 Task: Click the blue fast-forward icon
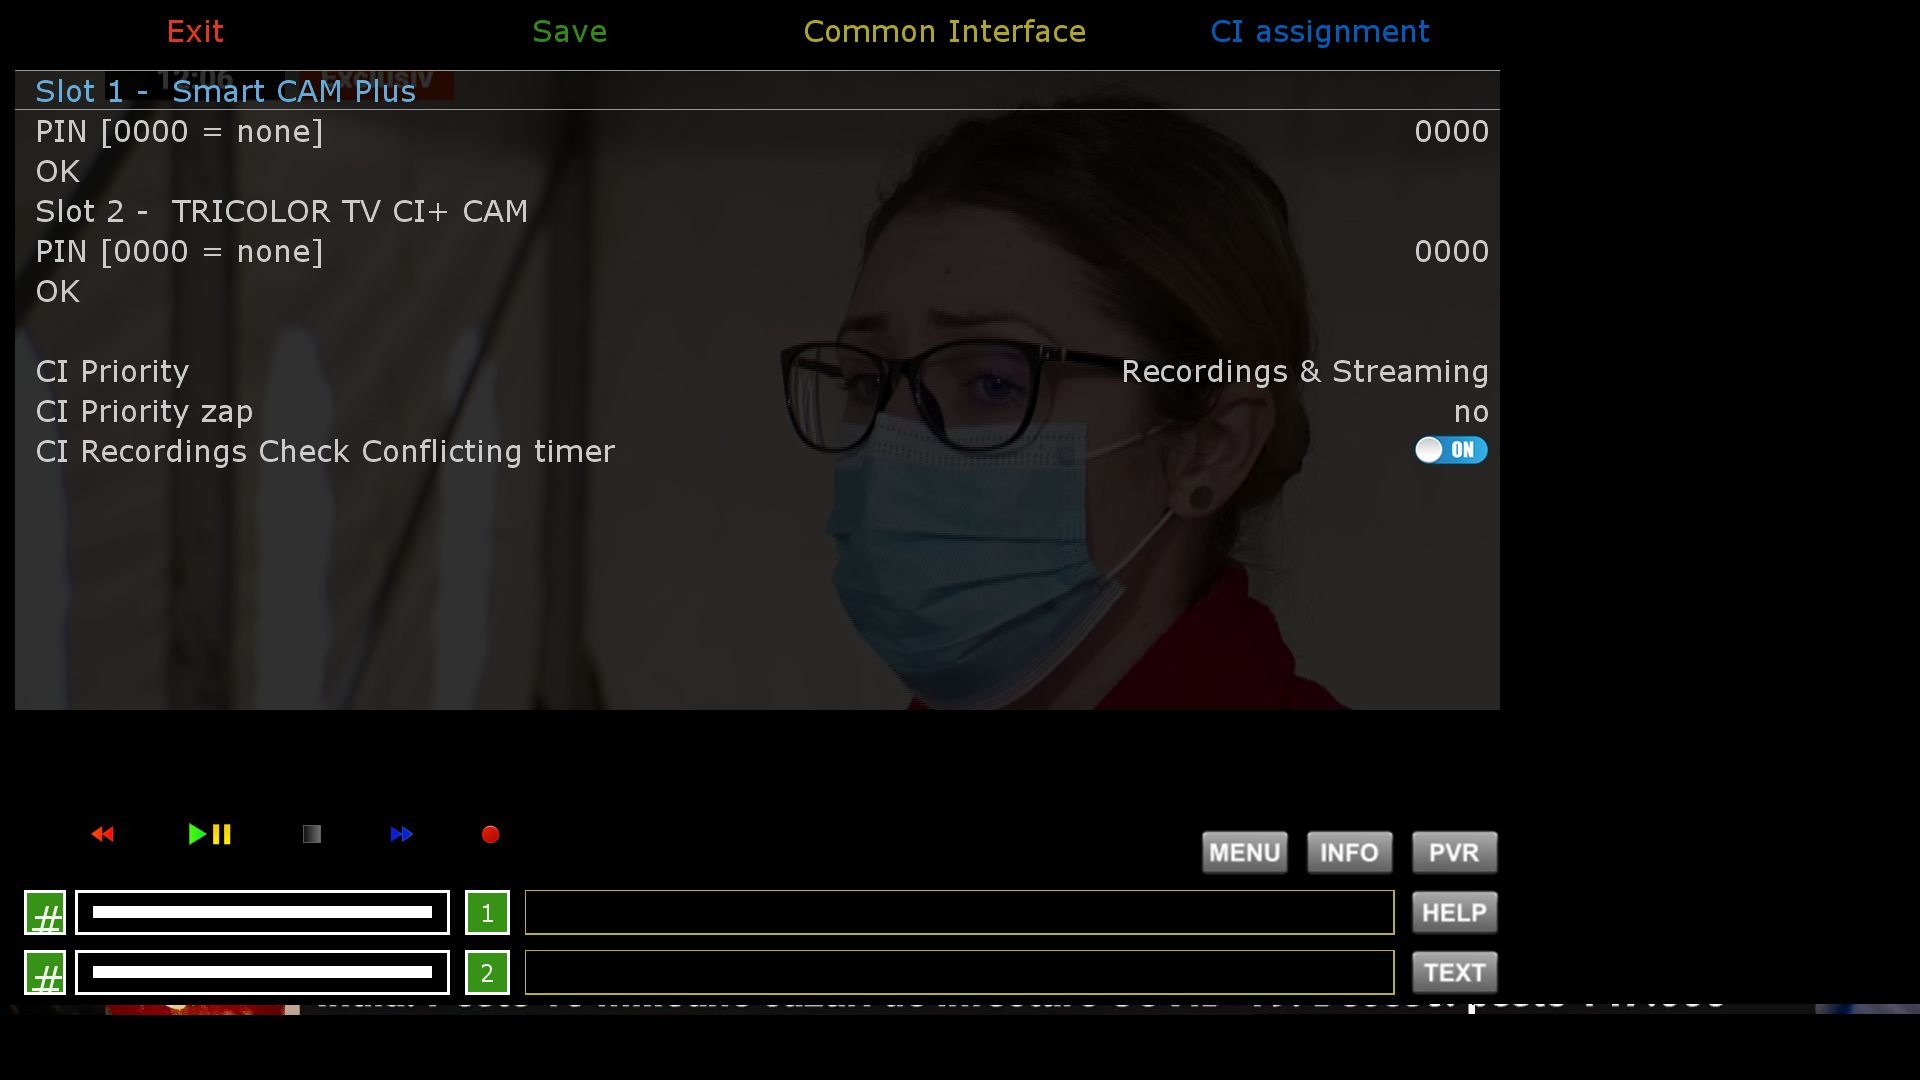[401, 834]
